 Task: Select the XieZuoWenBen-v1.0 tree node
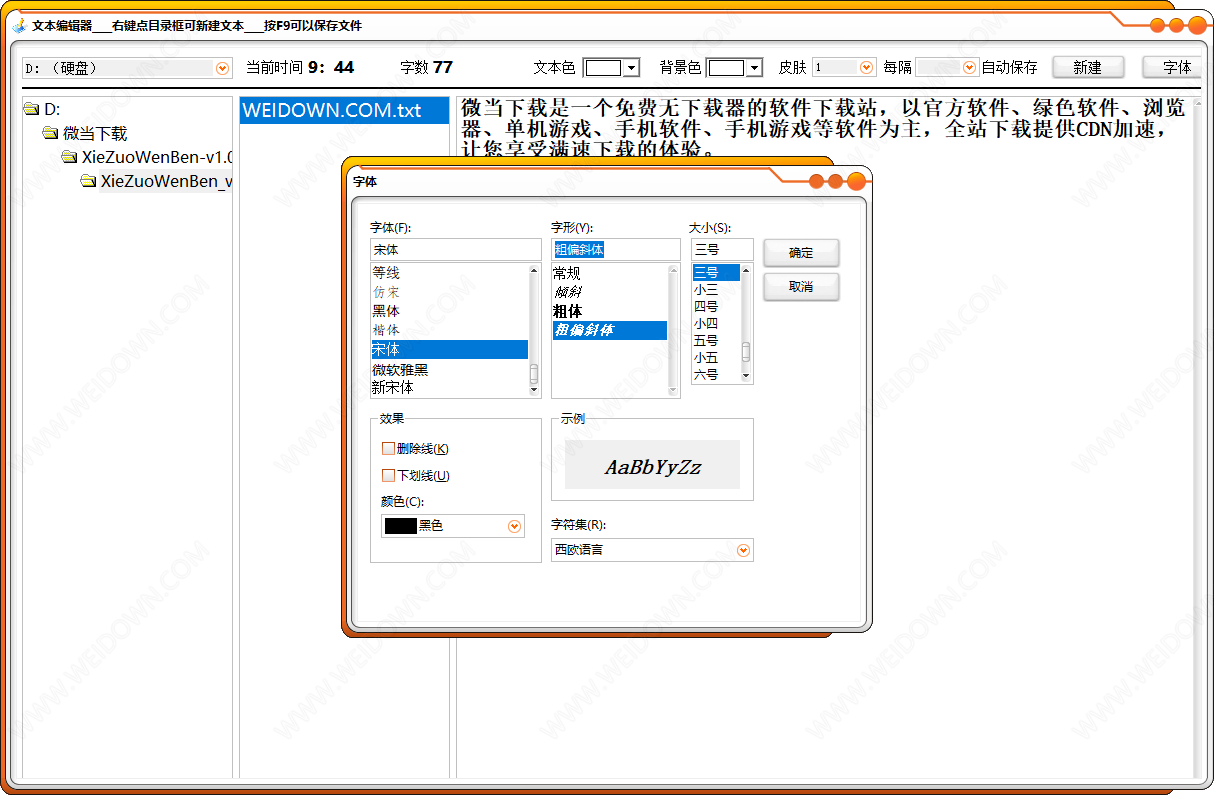(x=157, y=157)
